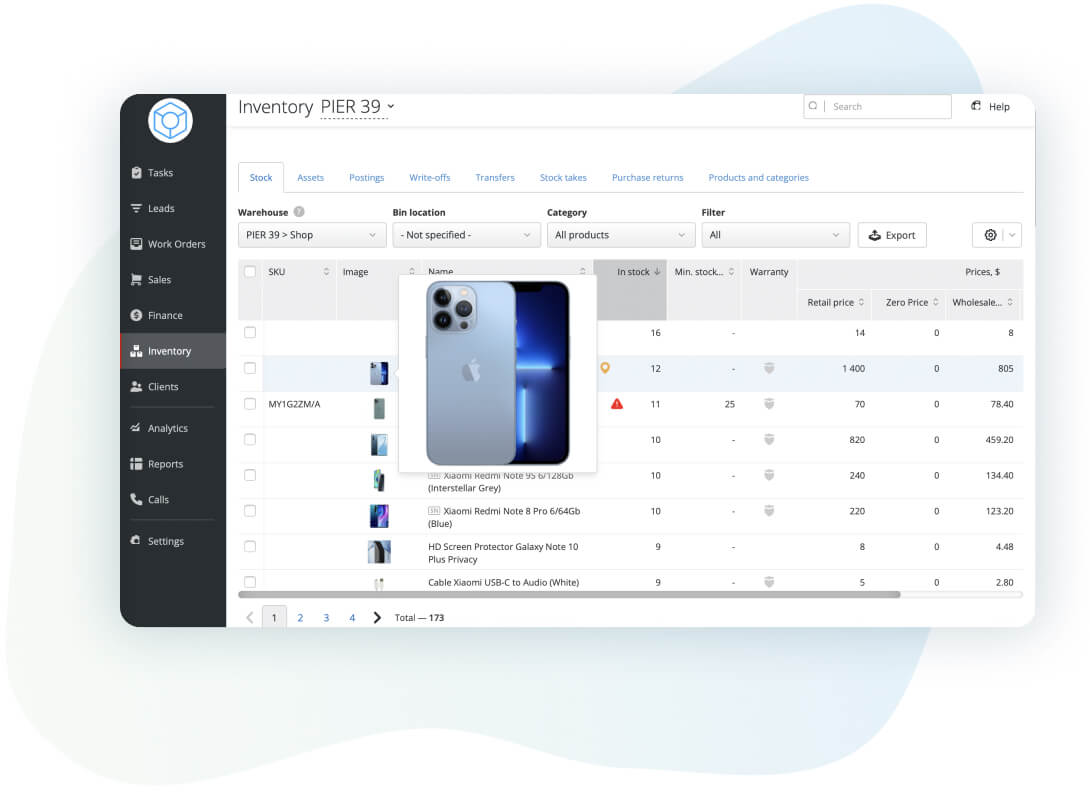Image resolution: width=1090 pixels, height=800 pixels.
Task: Select the Xiaomi Redmi Note 8 Pro row checkbox
Action: coord(249,511)
